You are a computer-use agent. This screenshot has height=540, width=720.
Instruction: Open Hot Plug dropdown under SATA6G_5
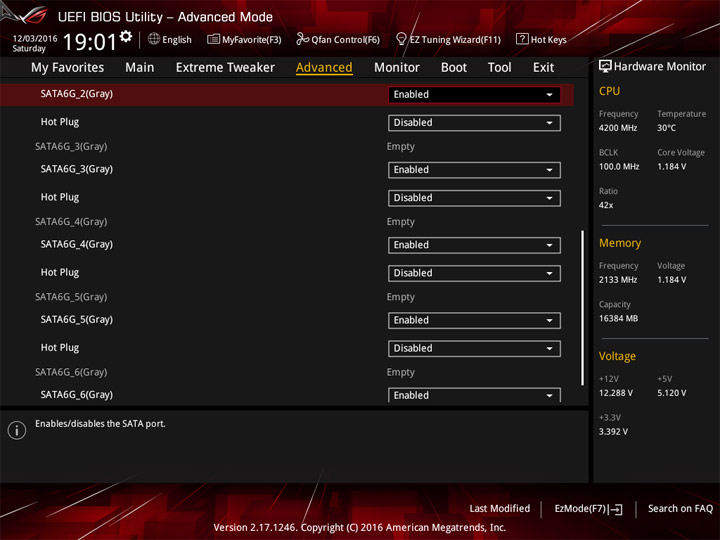point(474,349)
